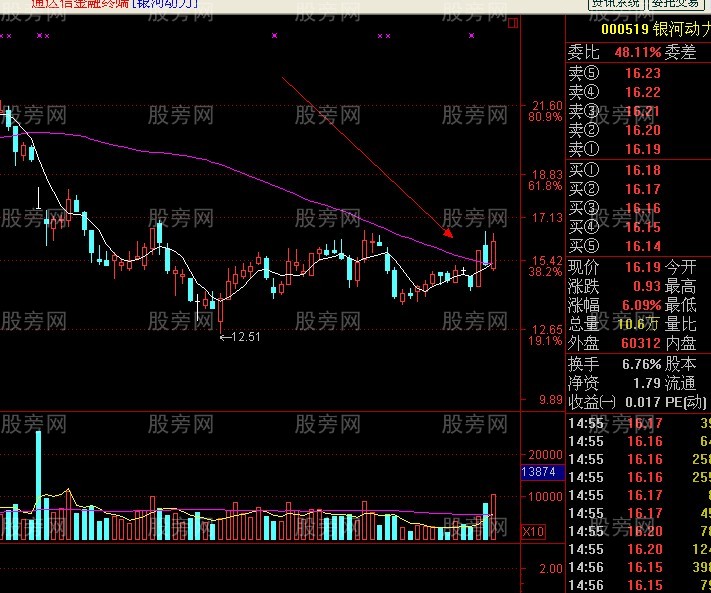Click the 买⑤ 16.14 bid price
Viewport: 711px width, 593px height.
(643, 246)
